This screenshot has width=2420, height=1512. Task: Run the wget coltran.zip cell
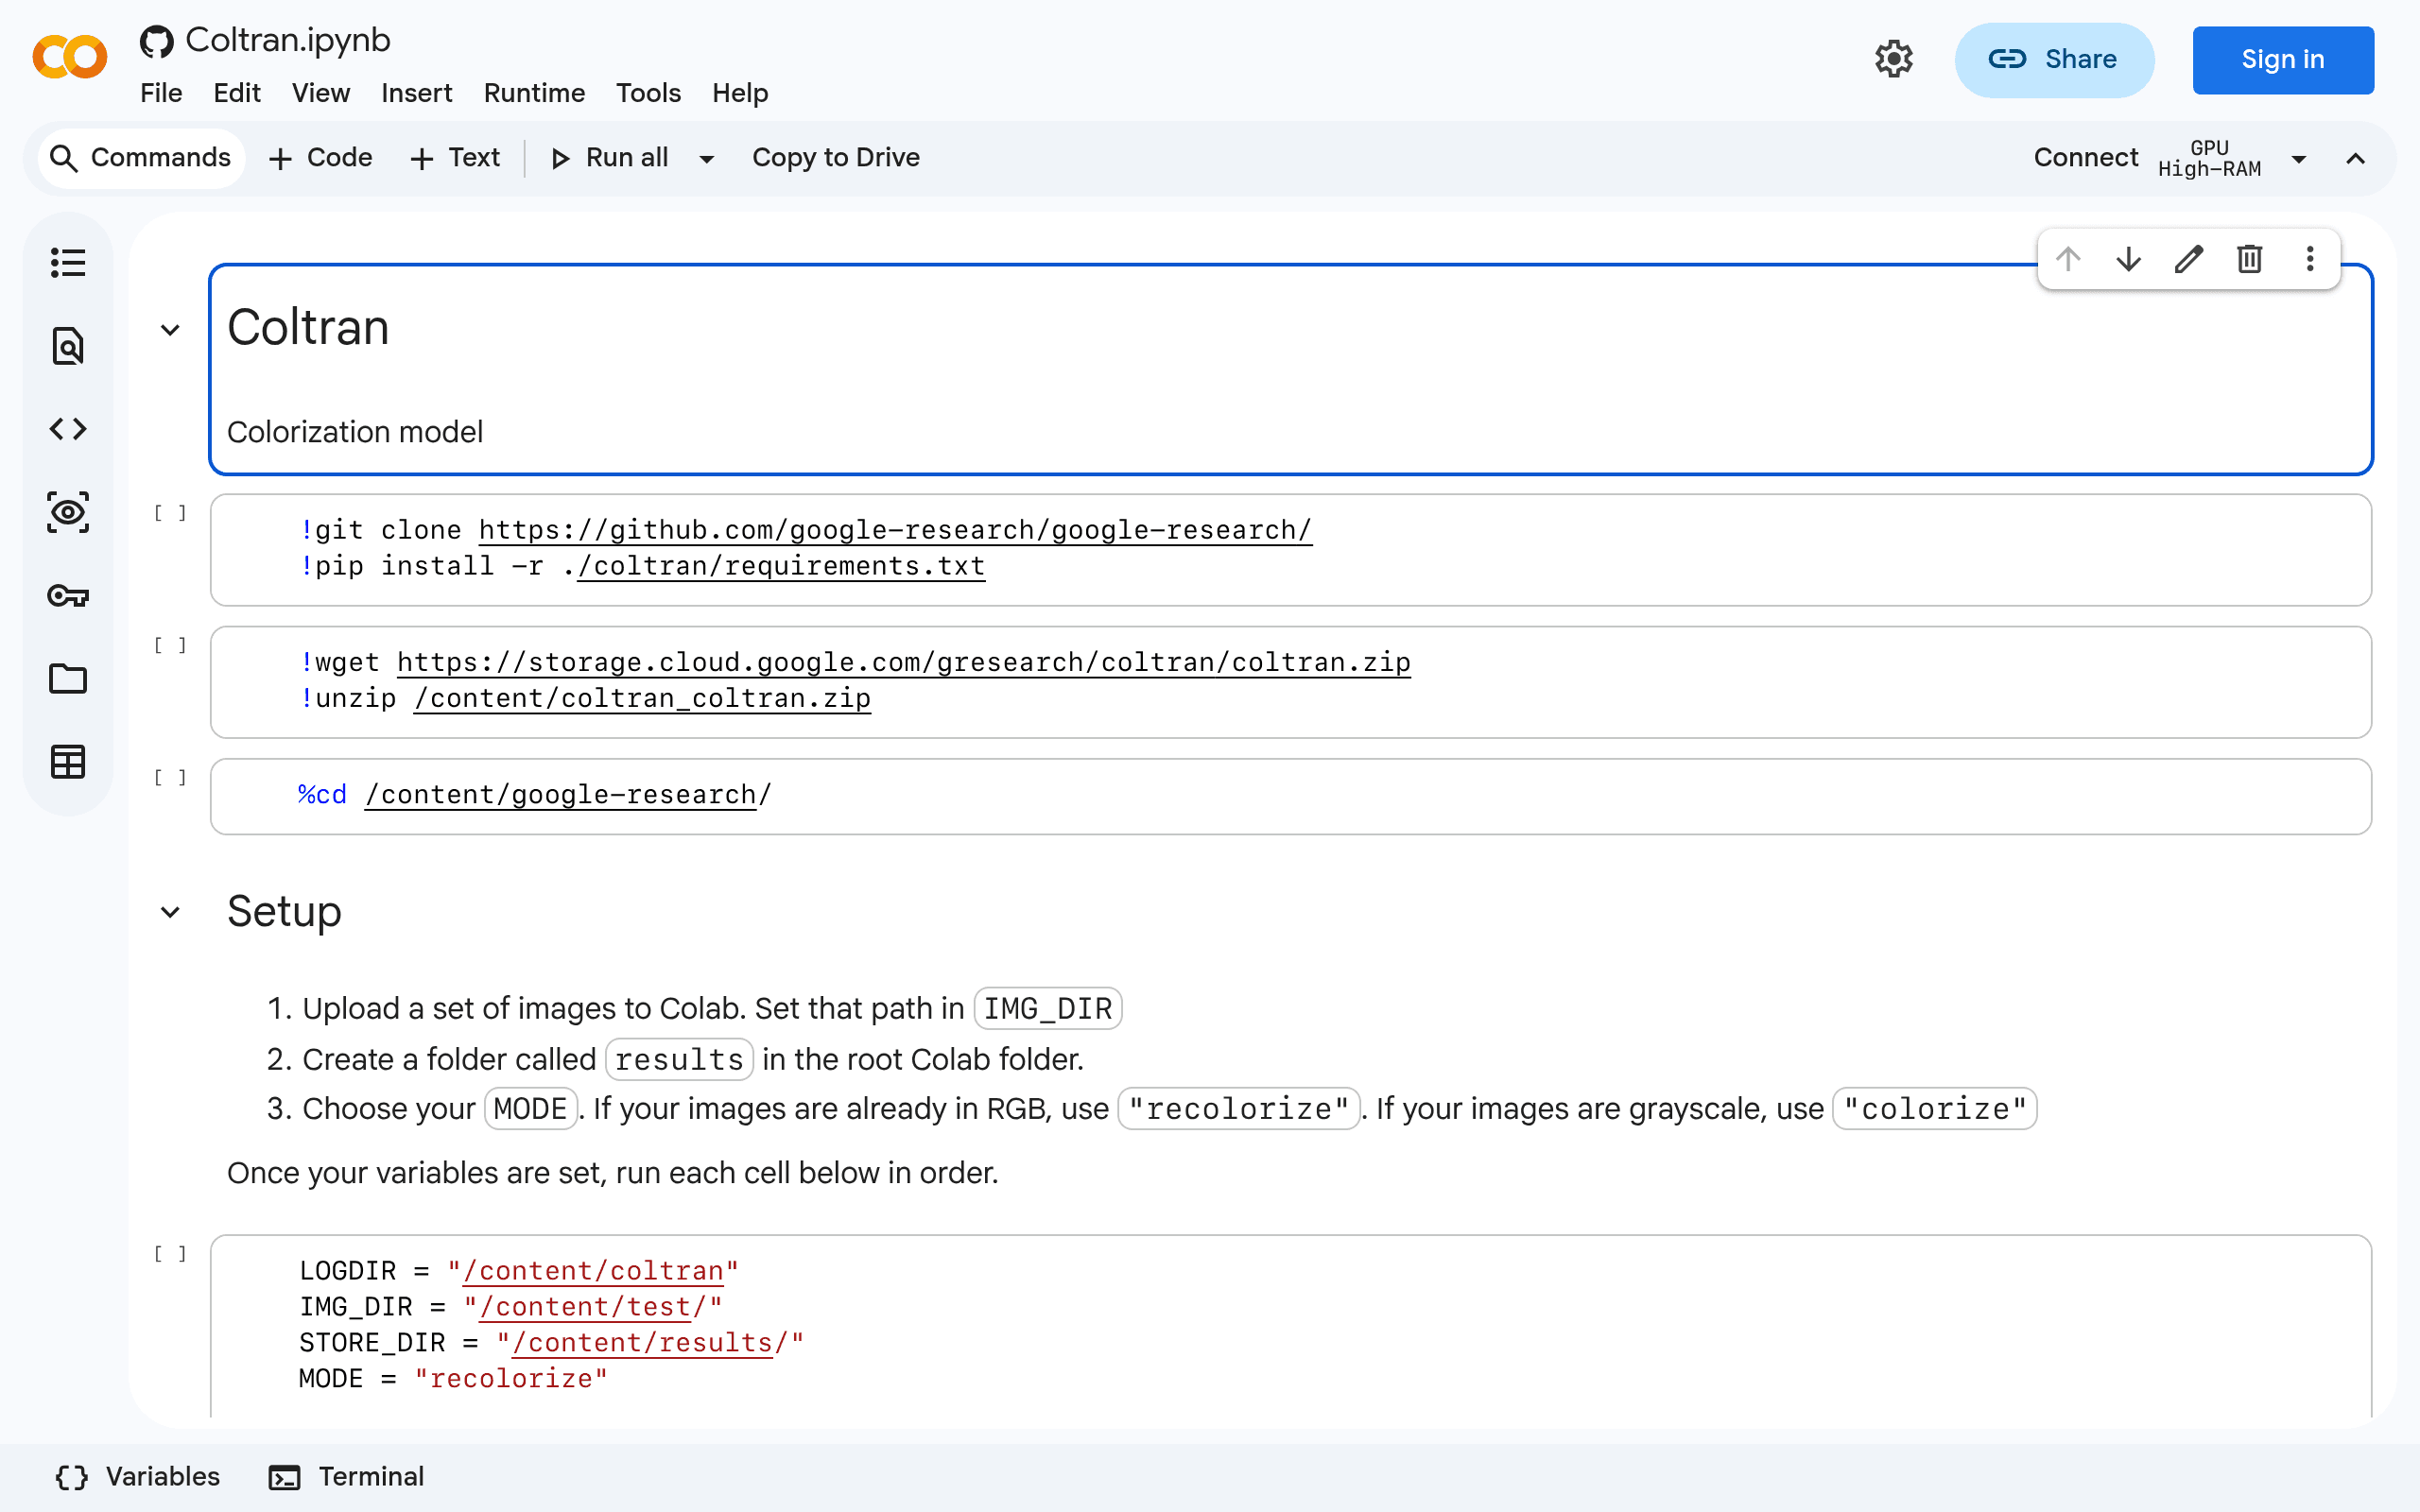coord(170,645)
